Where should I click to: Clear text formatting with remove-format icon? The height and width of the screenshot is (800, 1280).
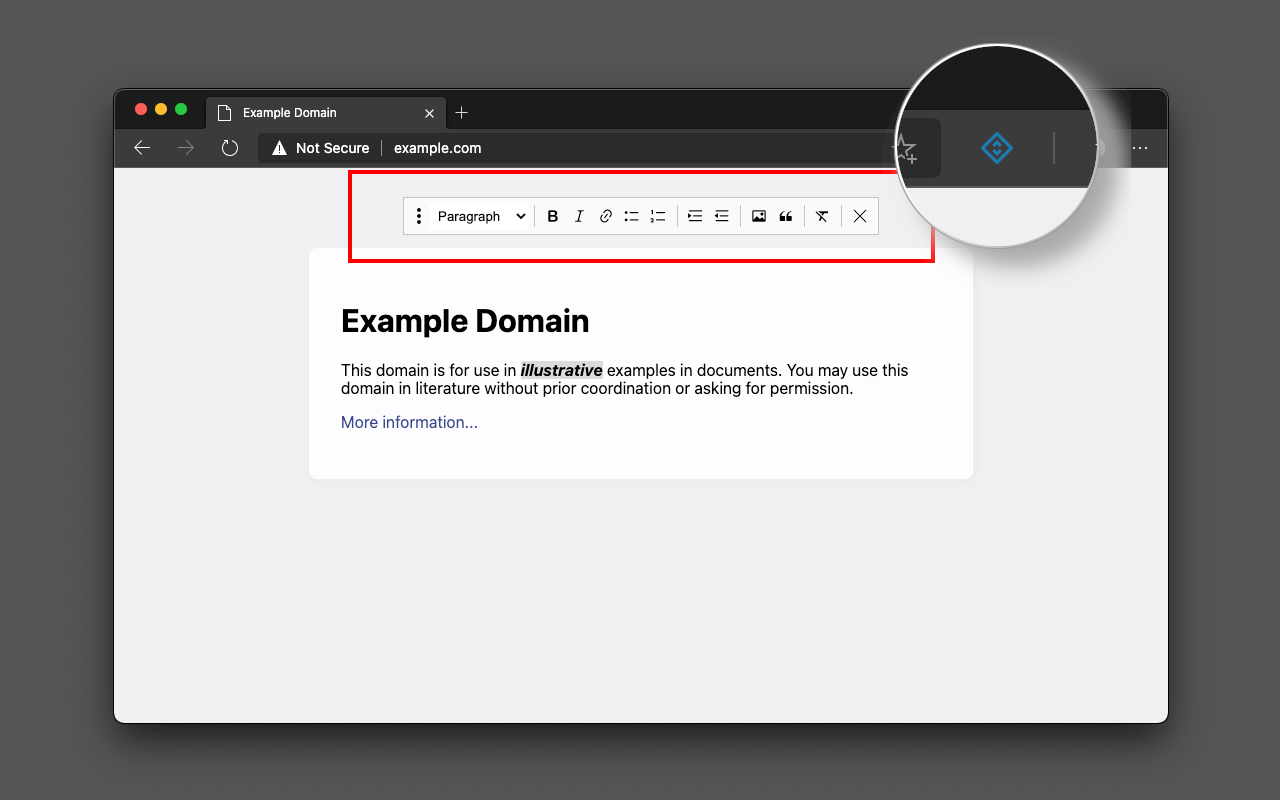822,215
